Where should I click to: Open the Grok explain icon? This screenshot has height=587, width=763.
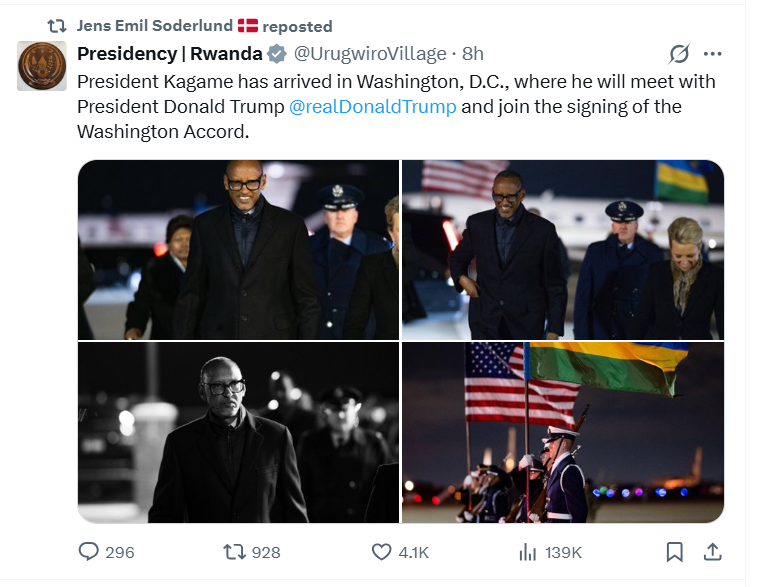(679, 54)
